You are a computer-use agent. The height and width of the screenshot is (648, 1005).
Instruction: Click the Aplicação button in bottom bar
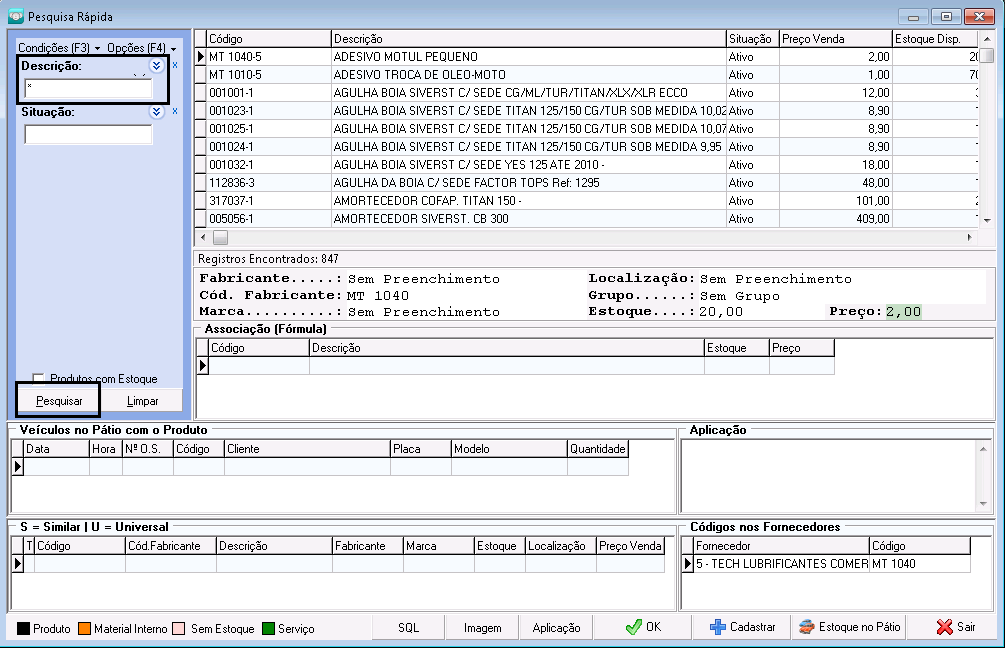click(556, 627)
